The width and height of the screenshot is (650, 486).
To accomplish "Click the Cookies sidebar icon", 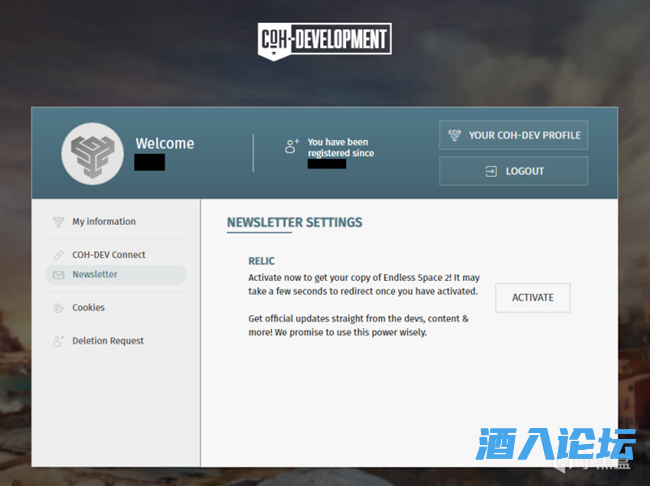I will tap(58, 308).
